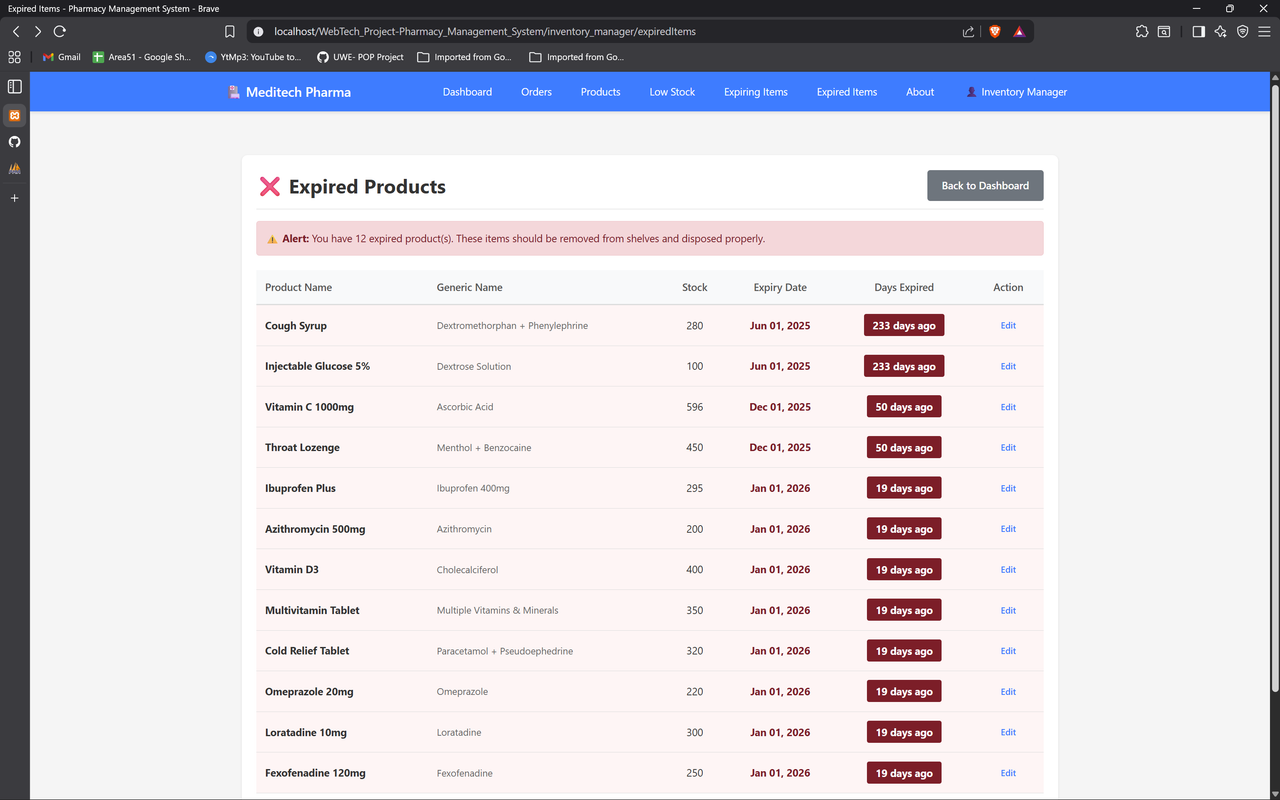Image resolution: width=1280 pixels, height=800 pixels.
Task: Click the Days Expired column header
Action: click(904, 288)
